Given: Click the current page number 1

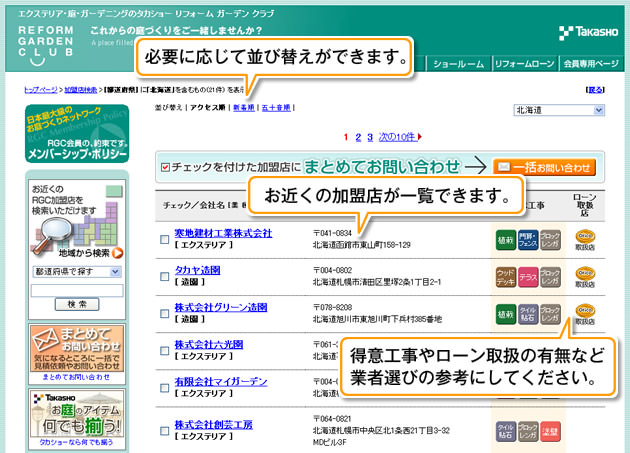Looking at the screenshot, I should (346, 137).
